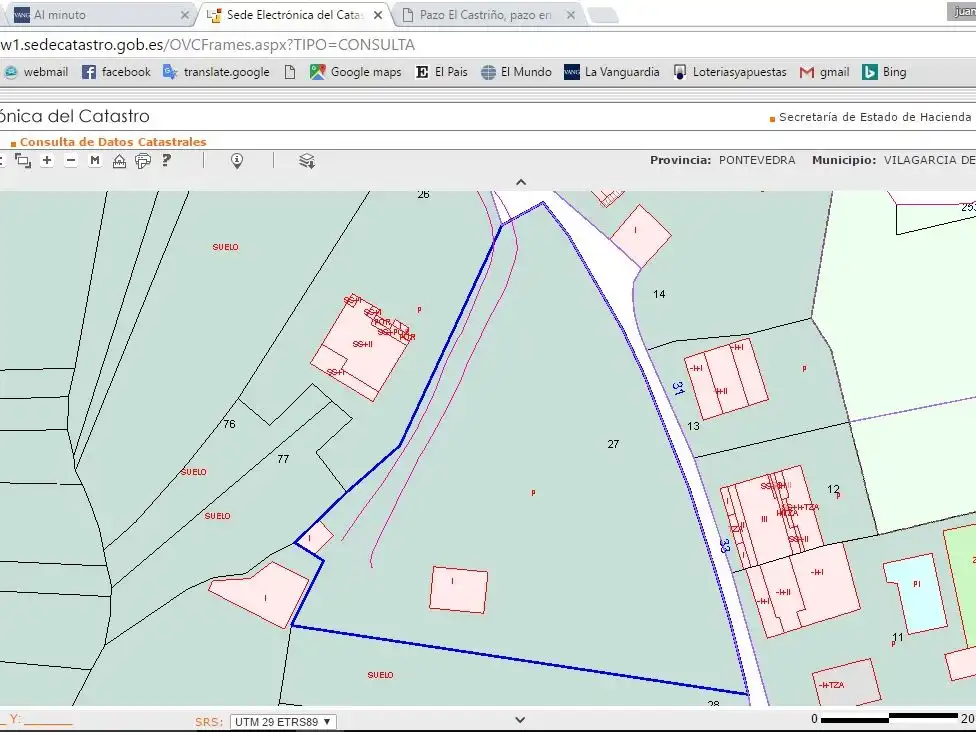Select the zoom window tool

pyautogui.click(x=22, y=161)
